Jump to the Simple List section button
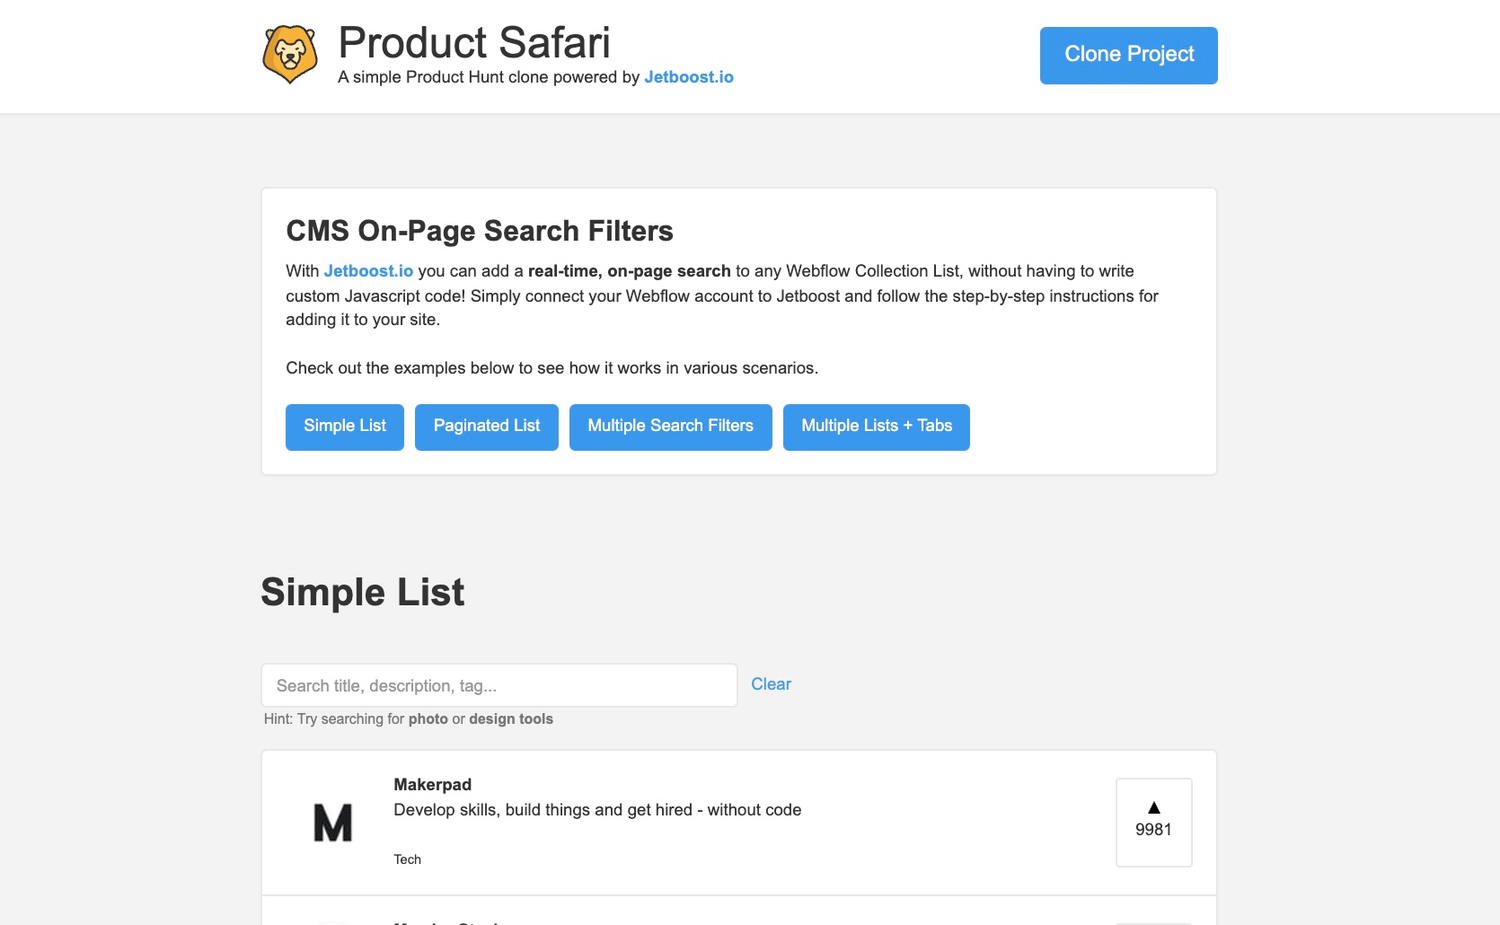This screenshot has height=925, width=1500. (345, 427)
